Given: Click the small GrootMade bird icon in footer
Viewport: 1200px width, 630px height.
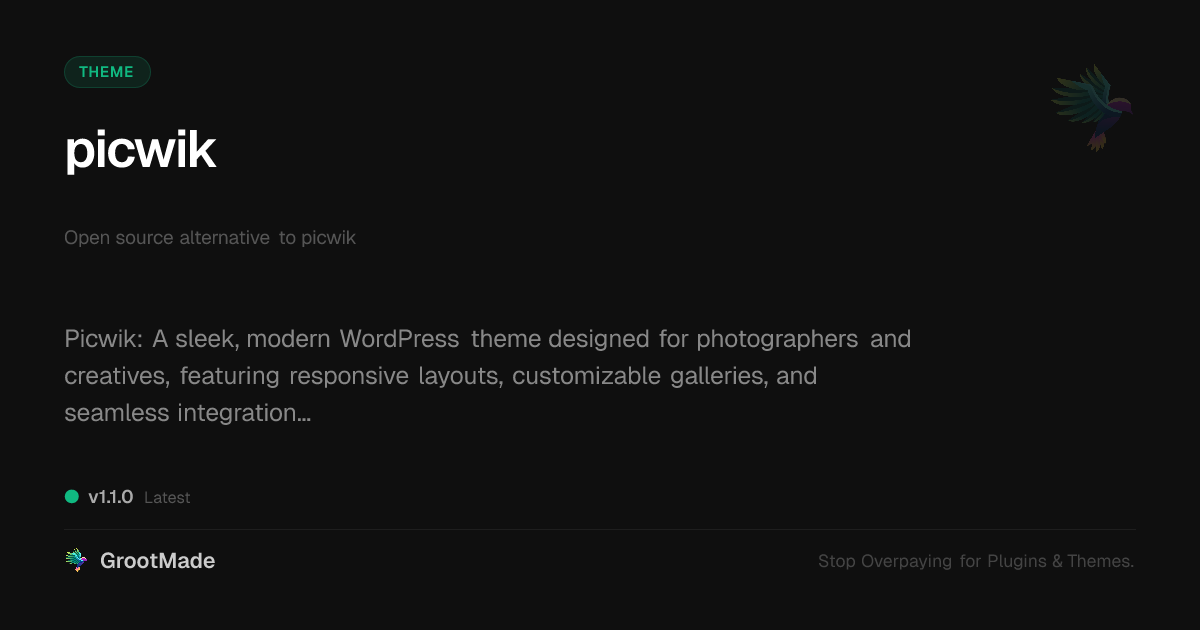Looking at the screenshot, I should coord(76,561).
